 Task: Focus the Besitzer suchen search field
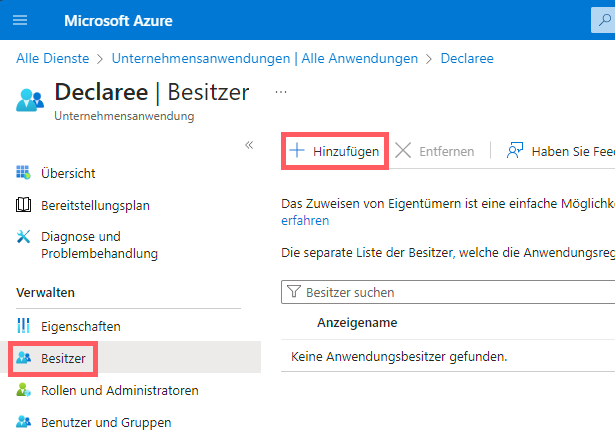pos(450,292)
